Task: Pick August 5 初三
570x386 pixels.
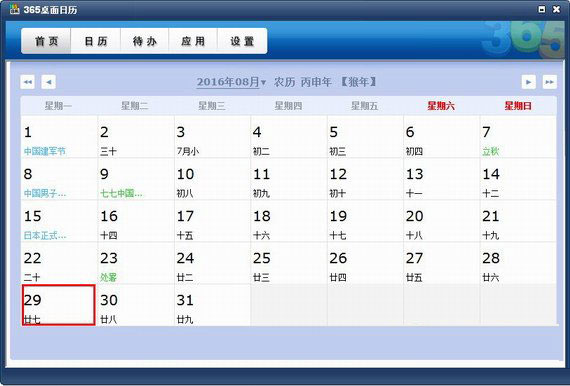Action: coord(365,137)
